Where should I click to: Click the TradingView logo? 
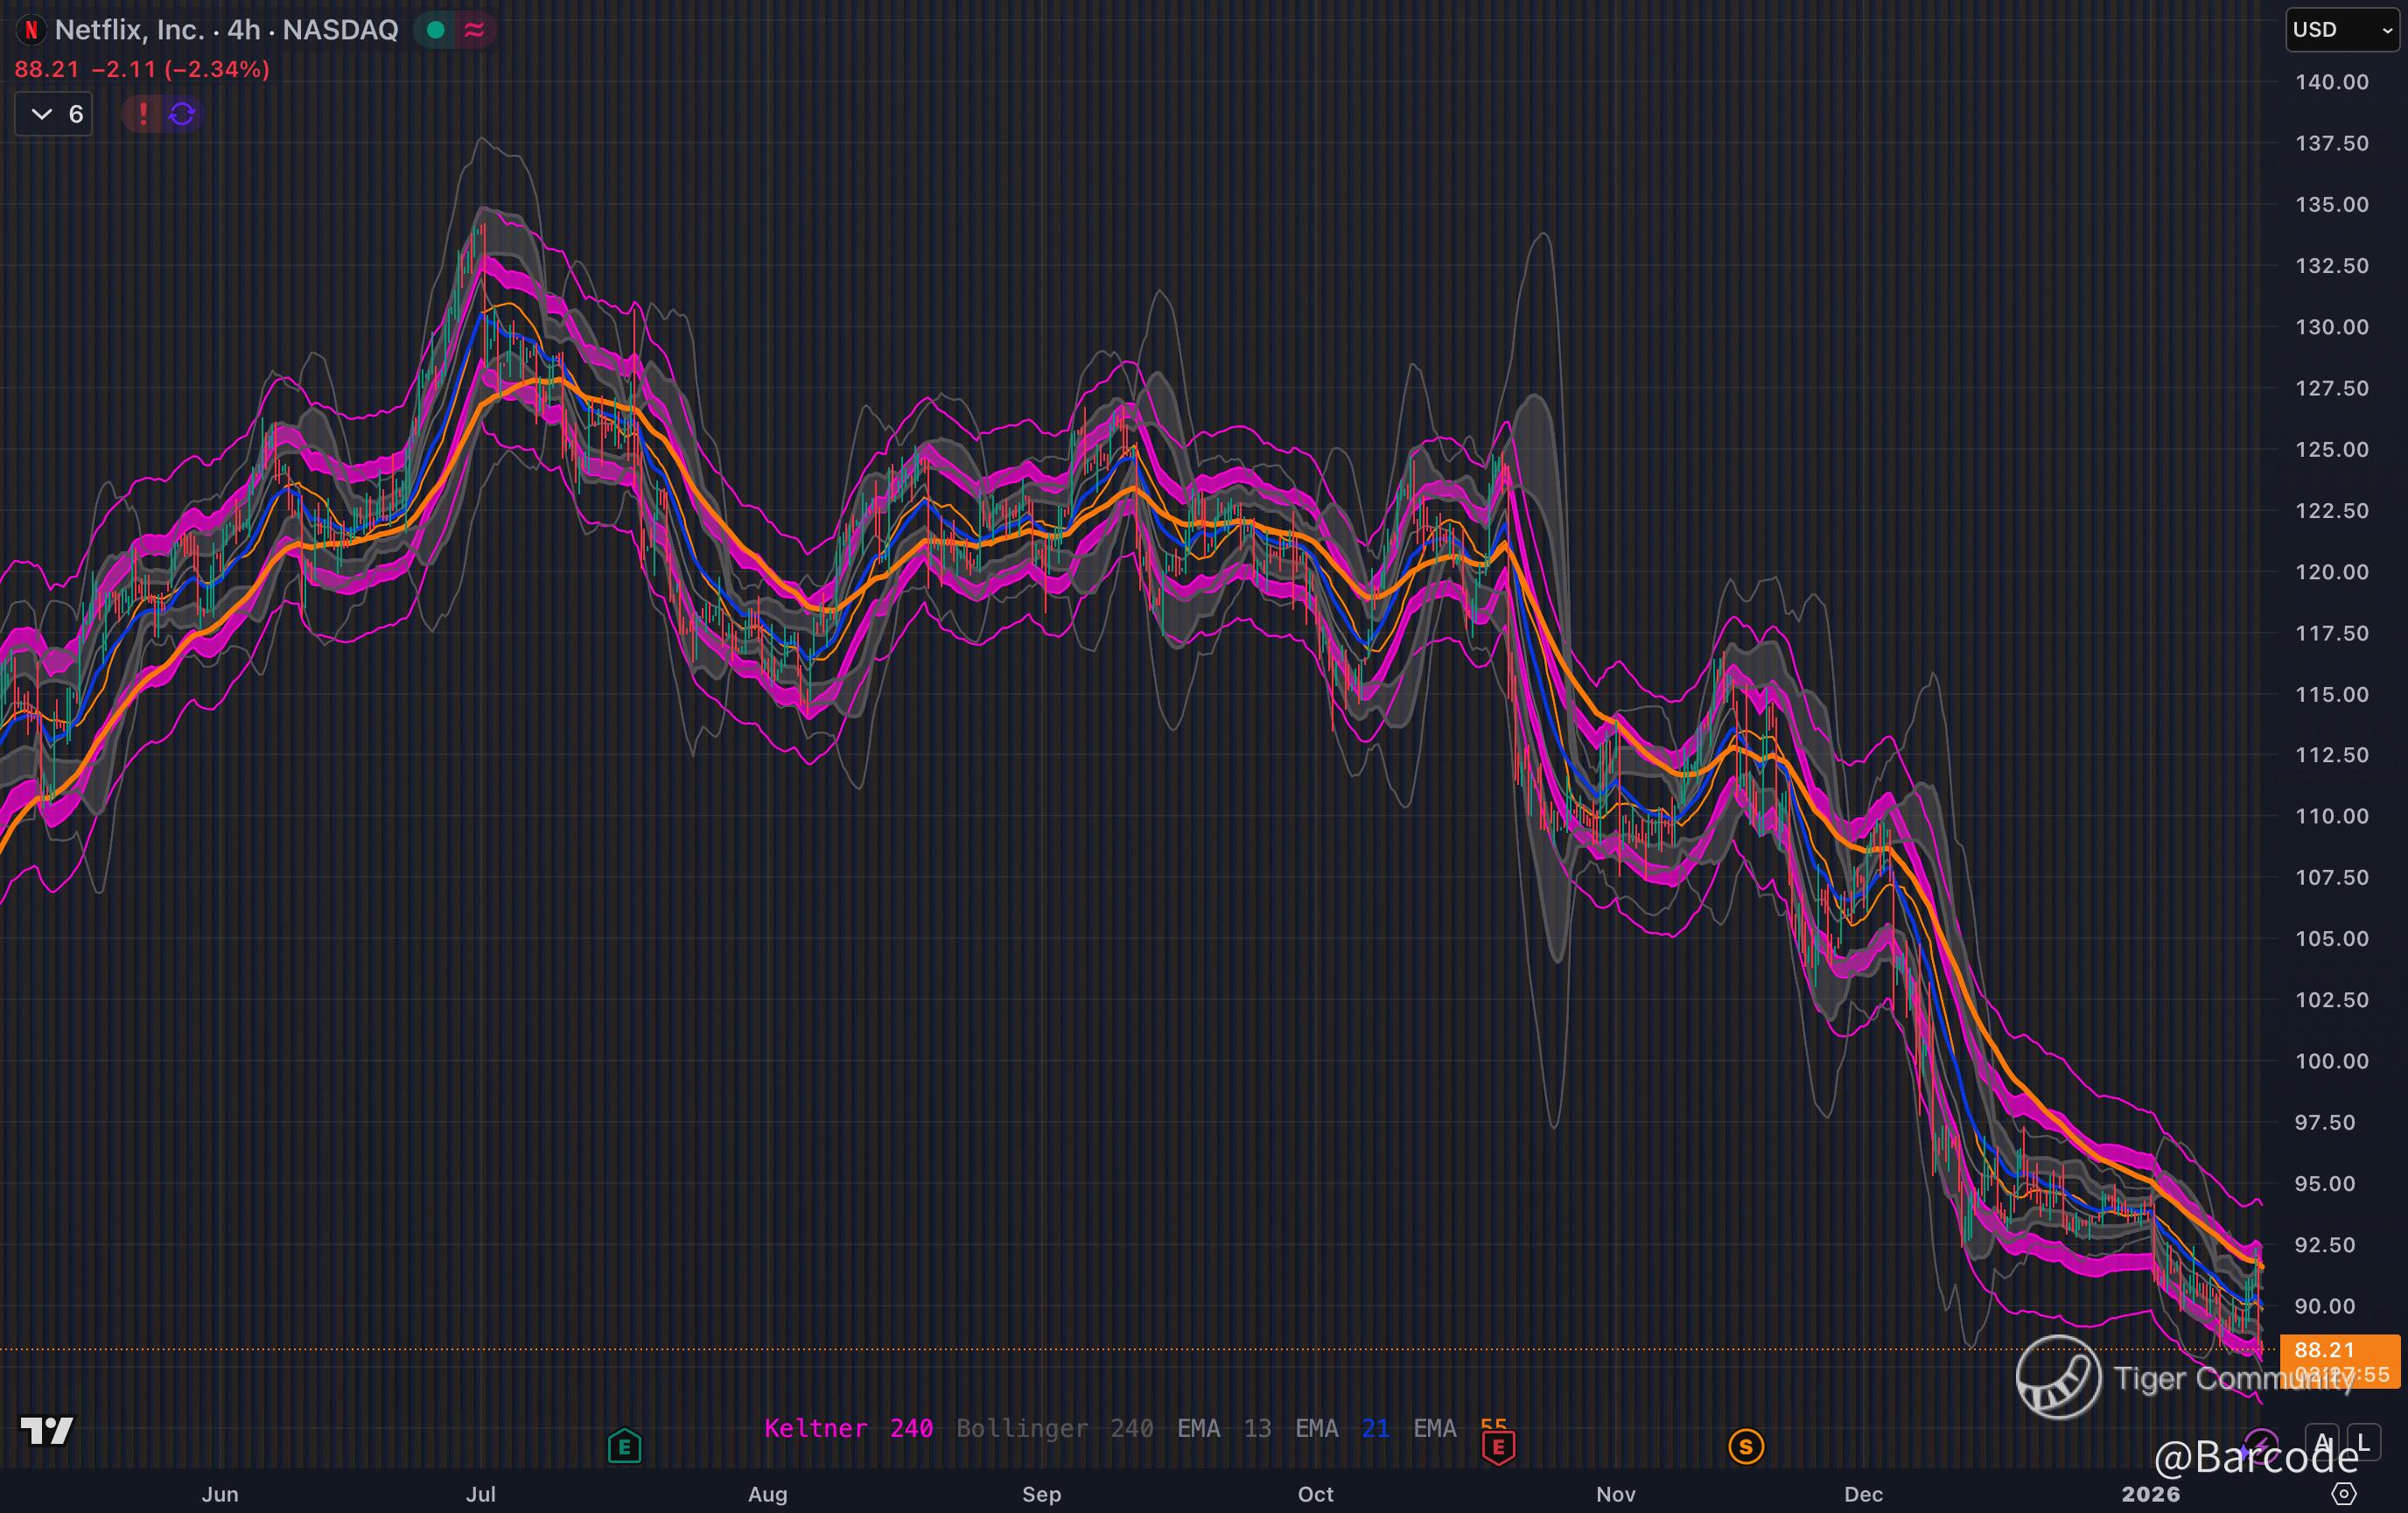(47, 1431)
